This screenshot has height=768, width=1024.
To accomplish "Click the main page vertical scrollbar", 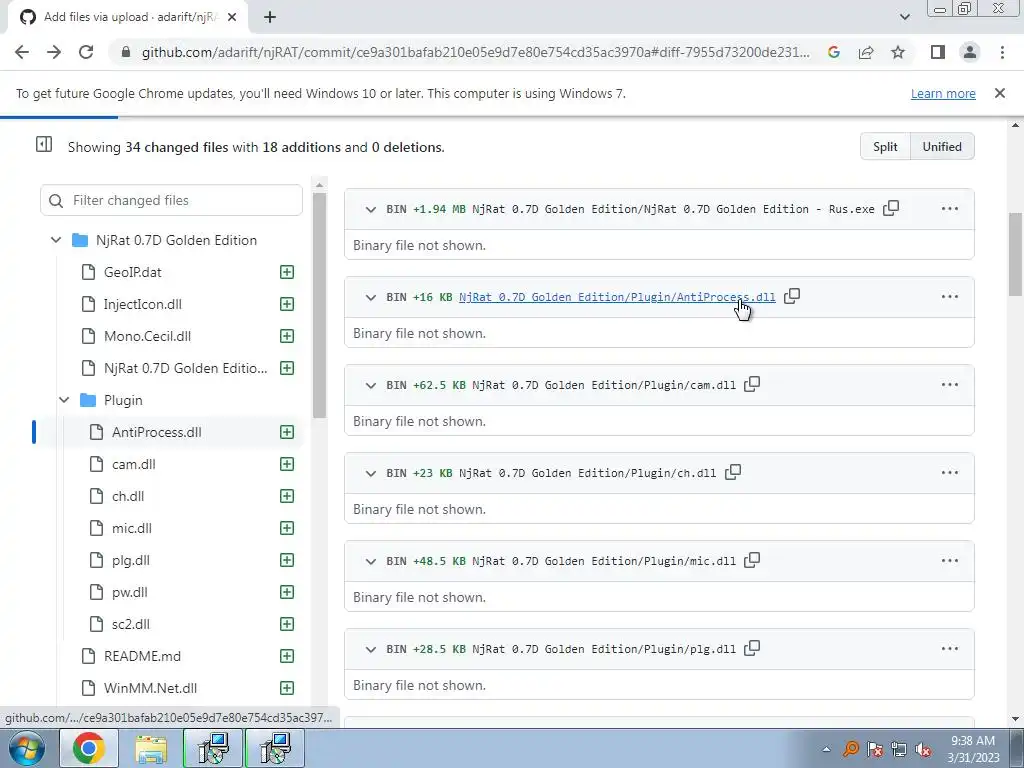I will (x=1016, y=255).
